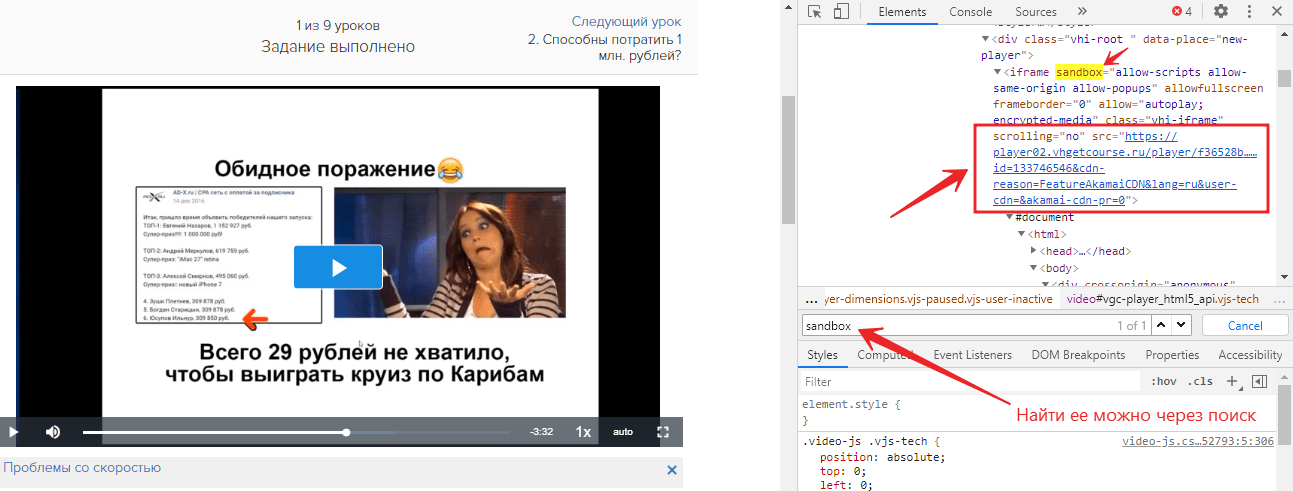
Task: Toggle device toolbar icon in DevTools
Action: [x=841, y=12]
